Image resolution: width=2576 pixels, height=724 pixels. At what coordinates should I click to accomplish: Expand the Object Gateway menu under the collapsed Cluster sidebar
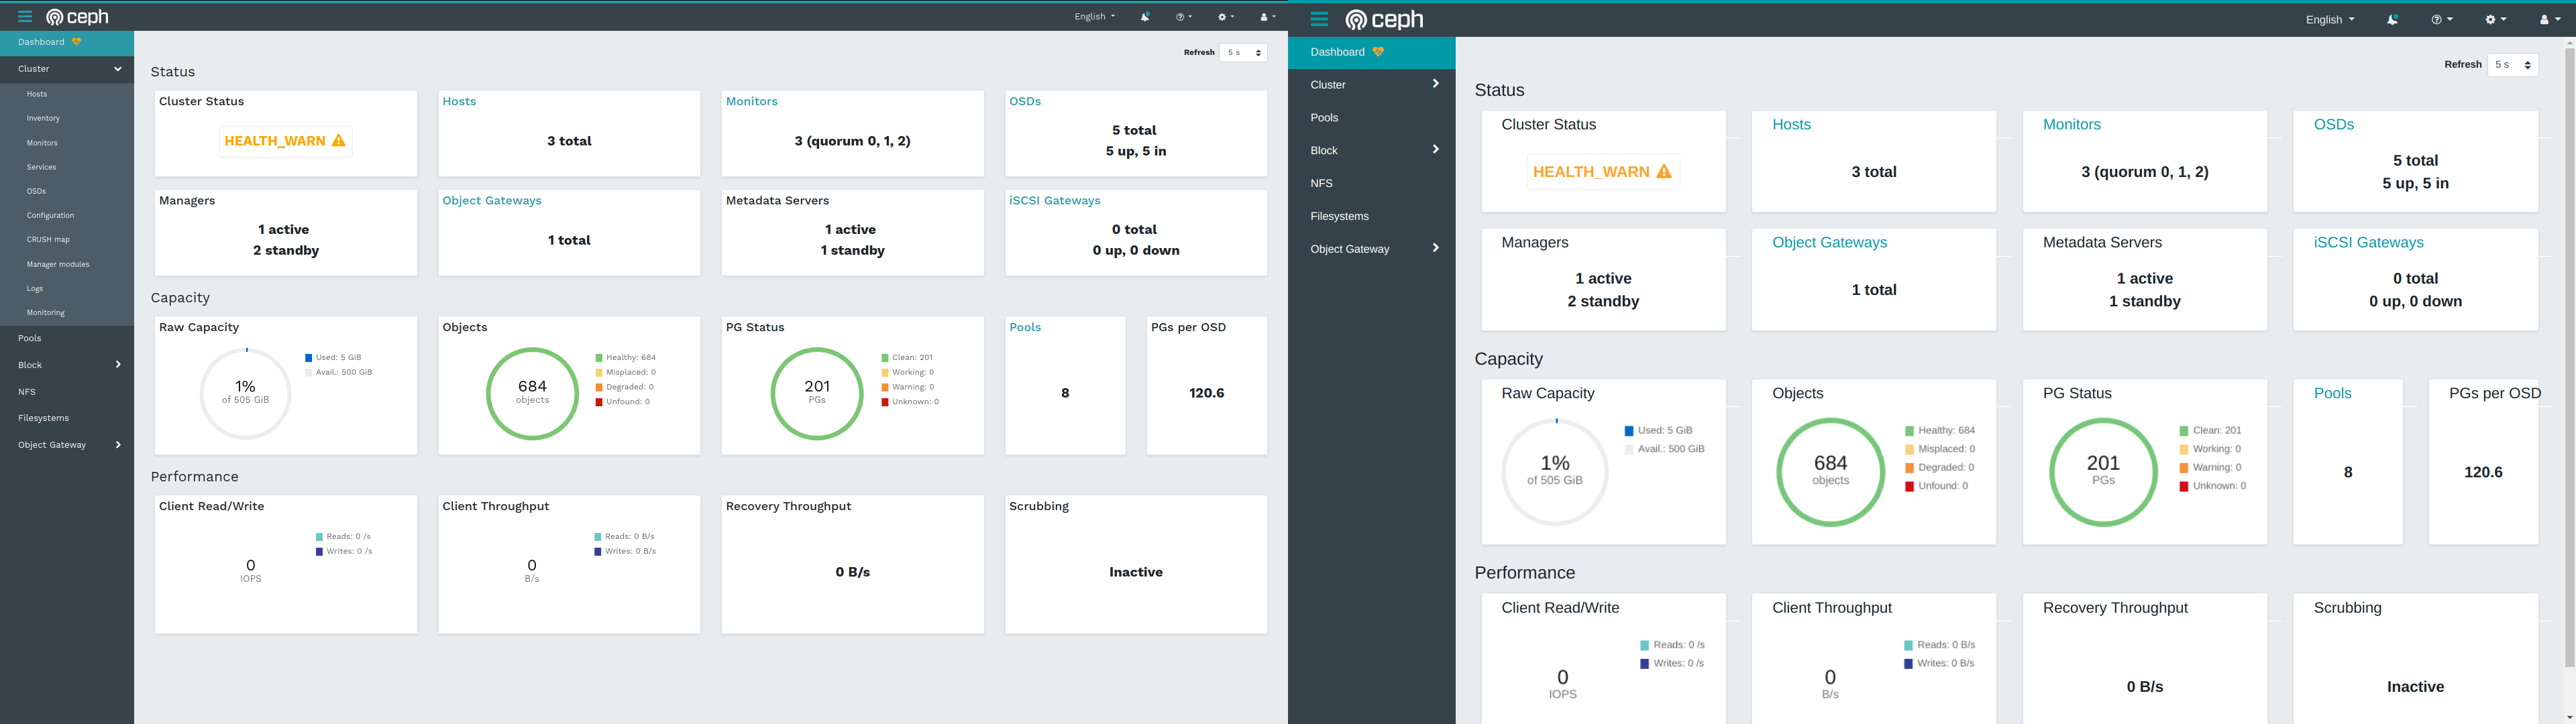point(1435,248)
